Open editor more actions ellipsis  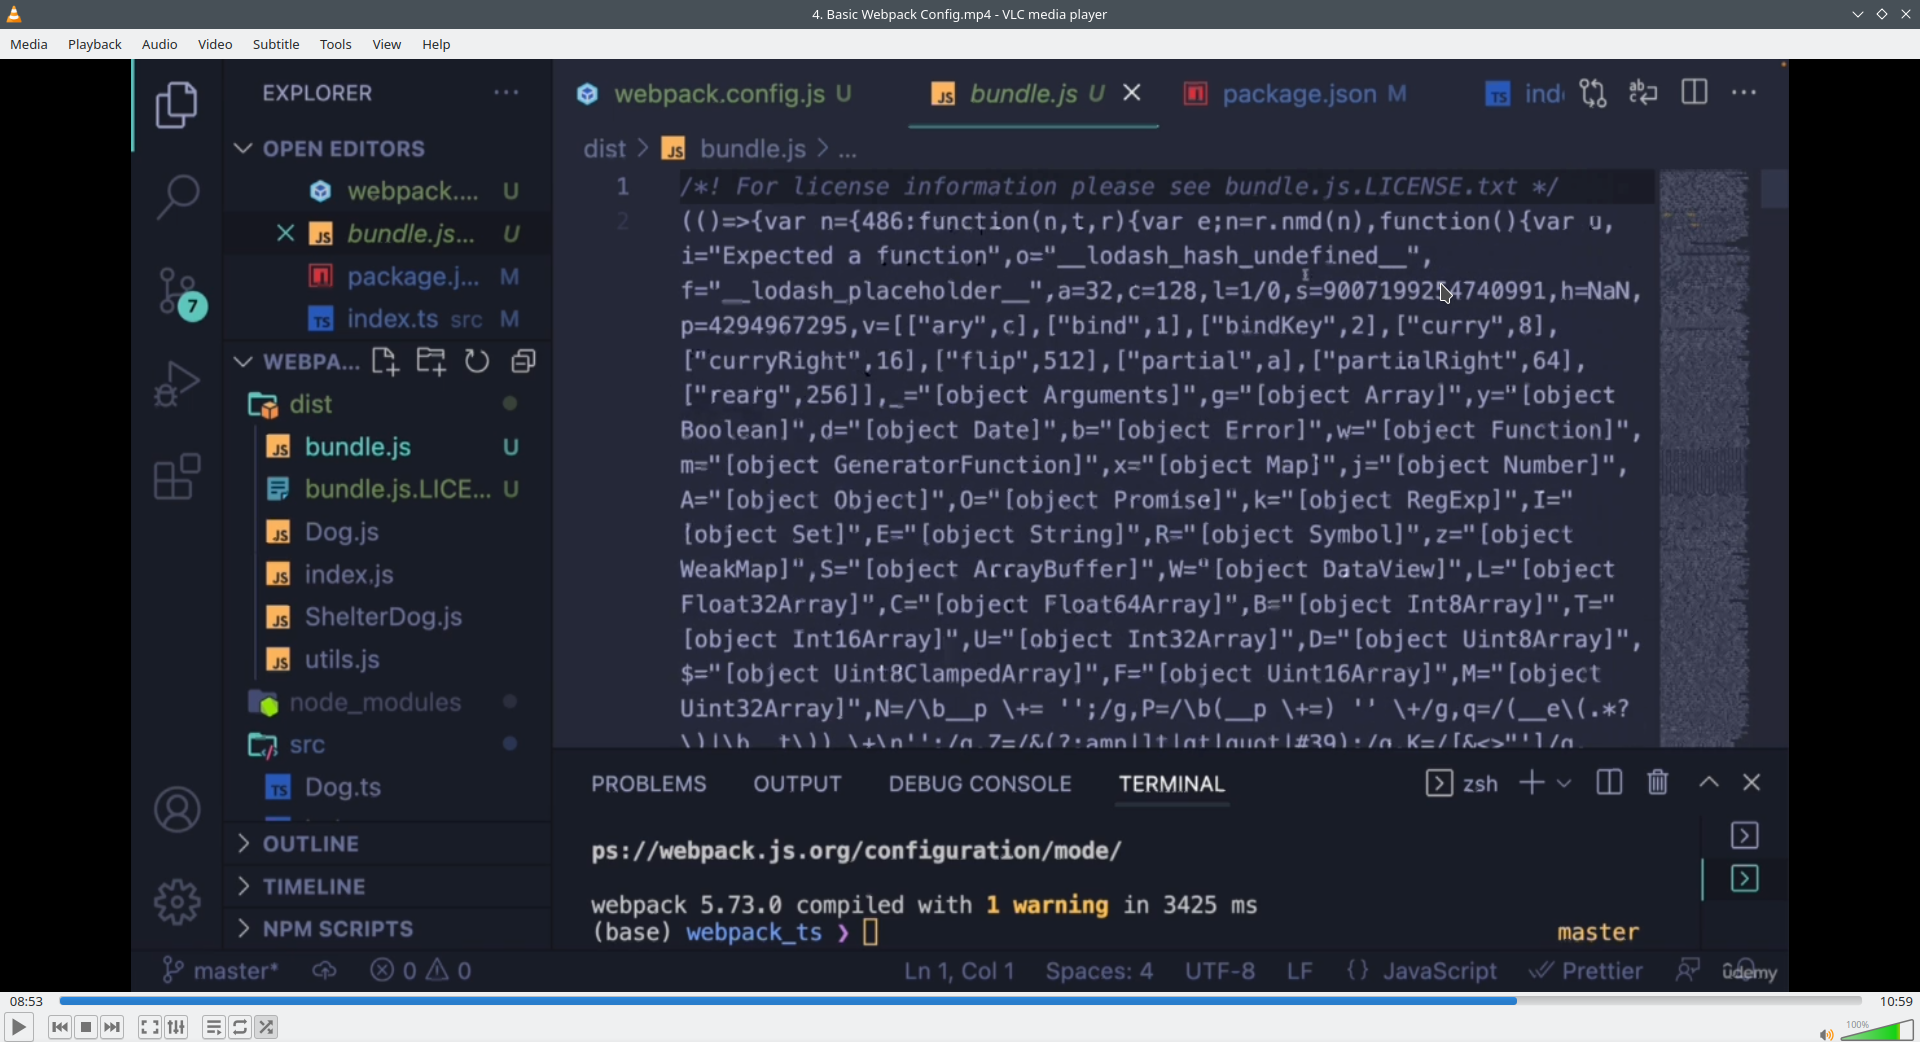coord(1744,93)
